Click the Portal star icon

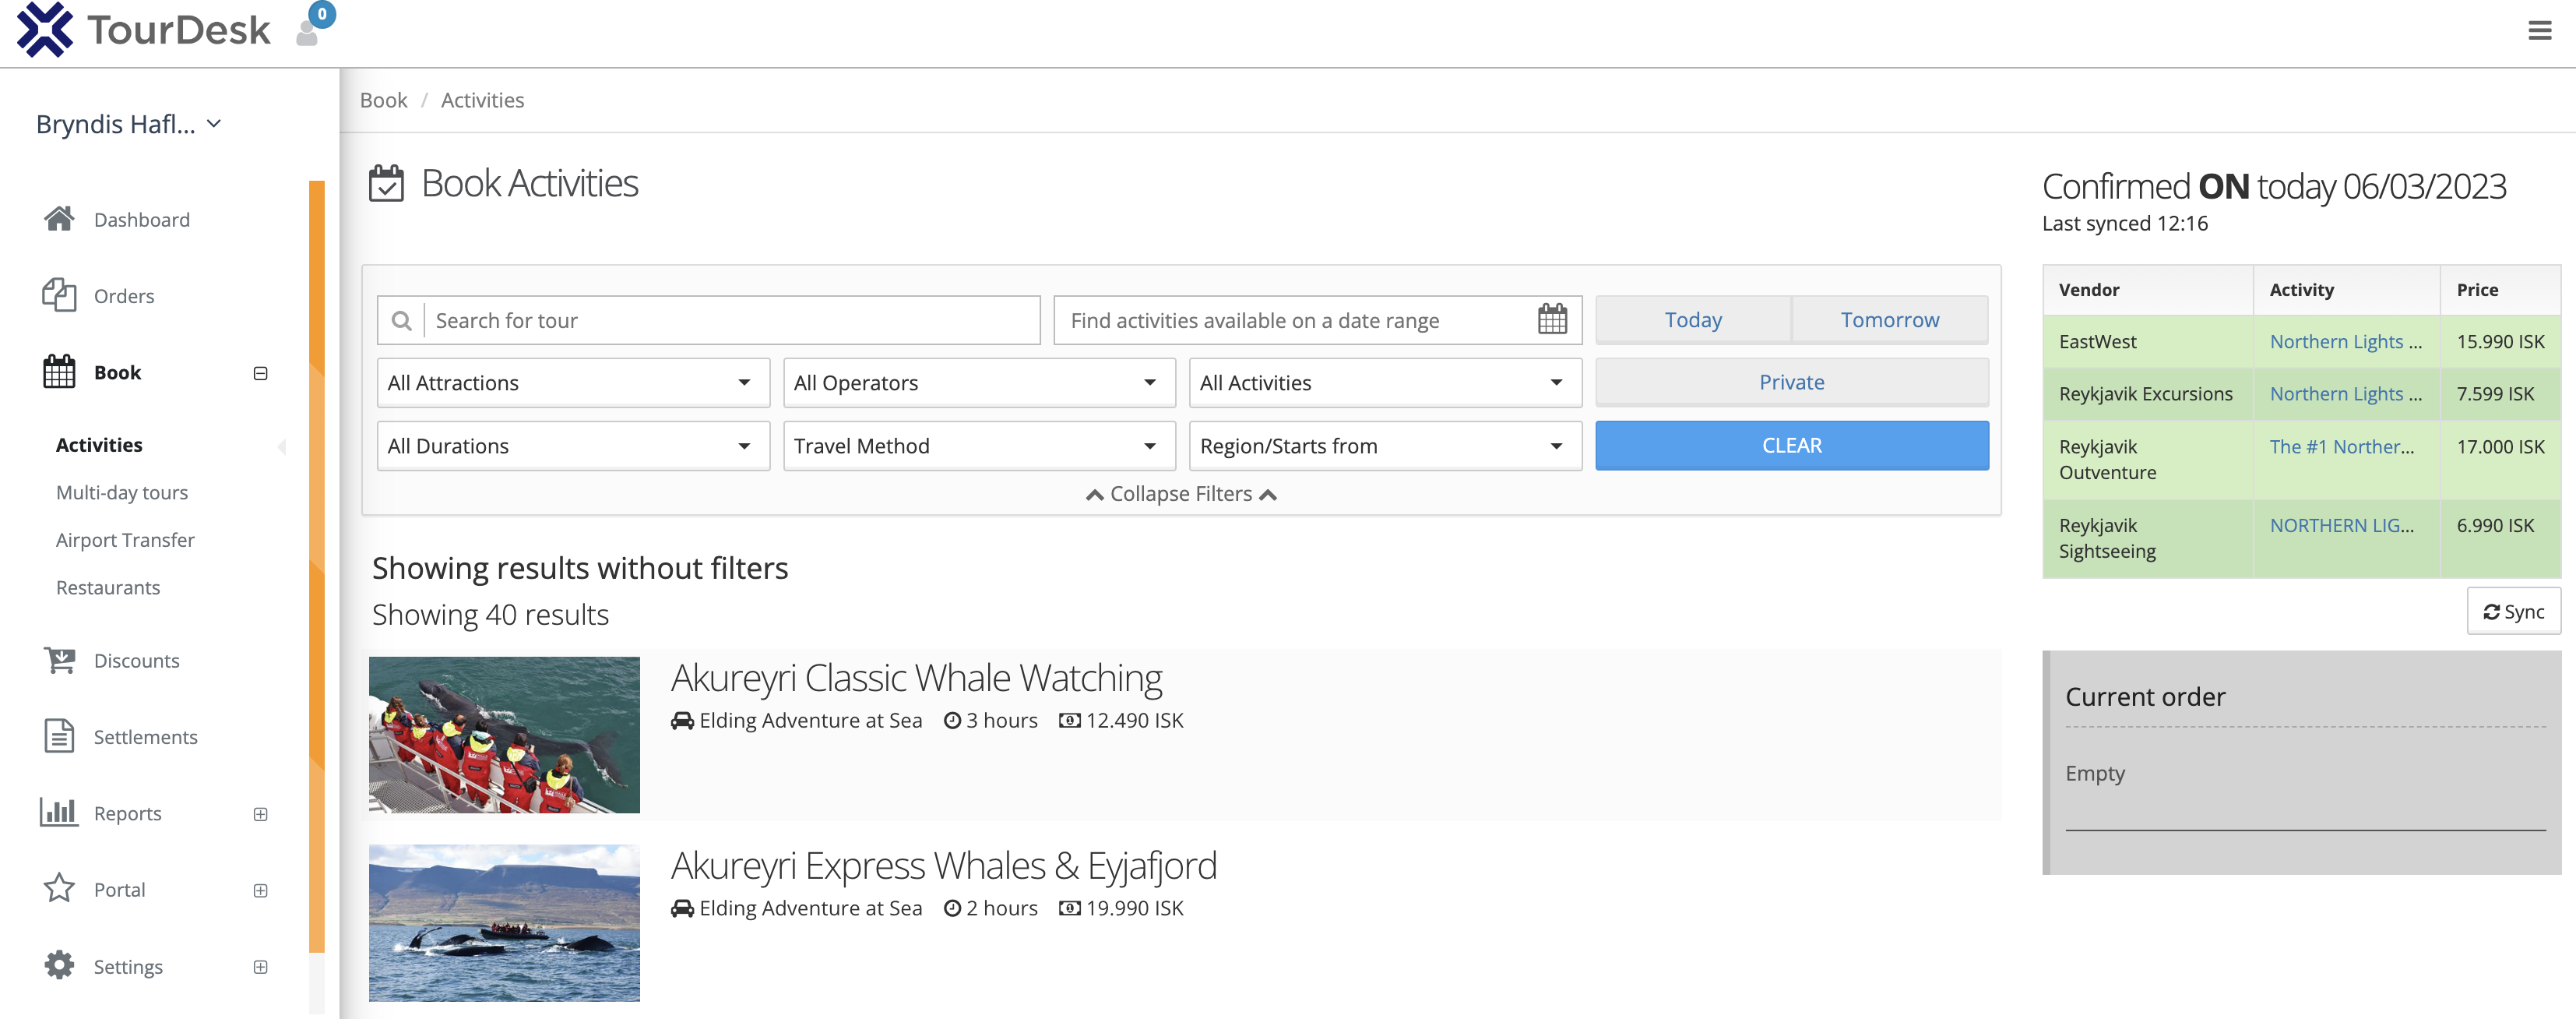tap(59, 888)
